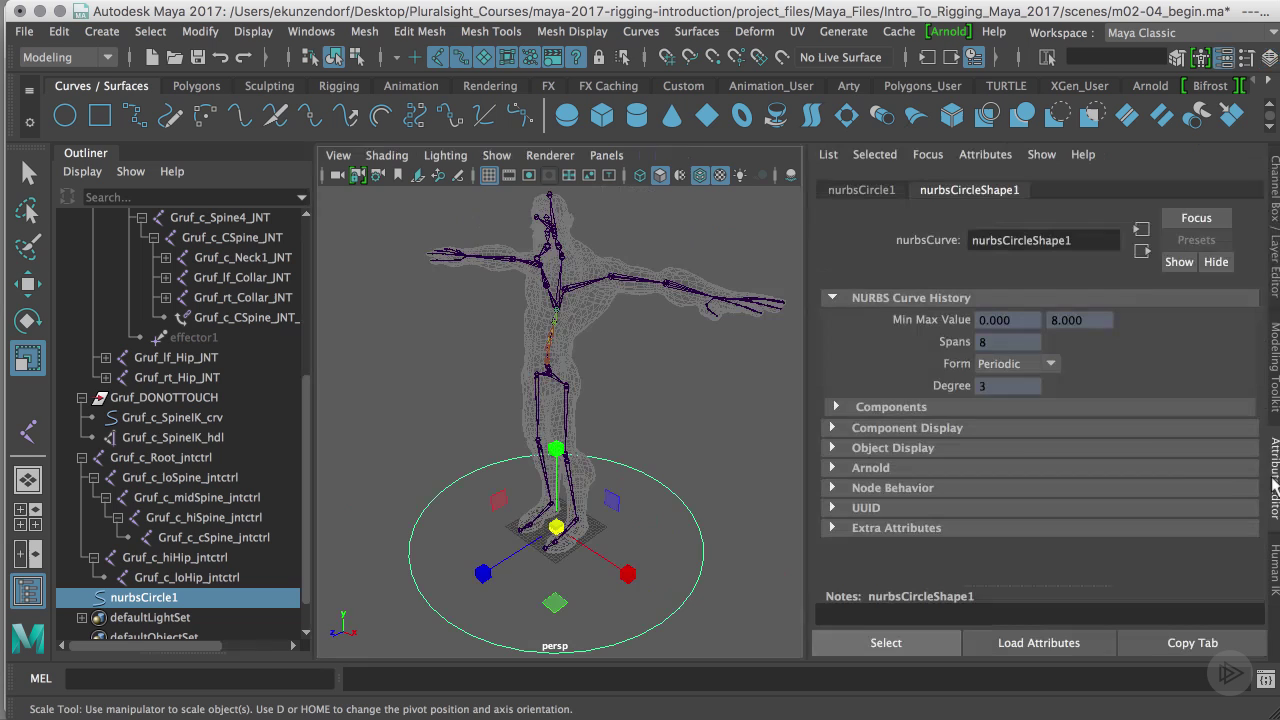Select the NURBS Square shelf tool

pyautogui.click(x=100, y=116)
